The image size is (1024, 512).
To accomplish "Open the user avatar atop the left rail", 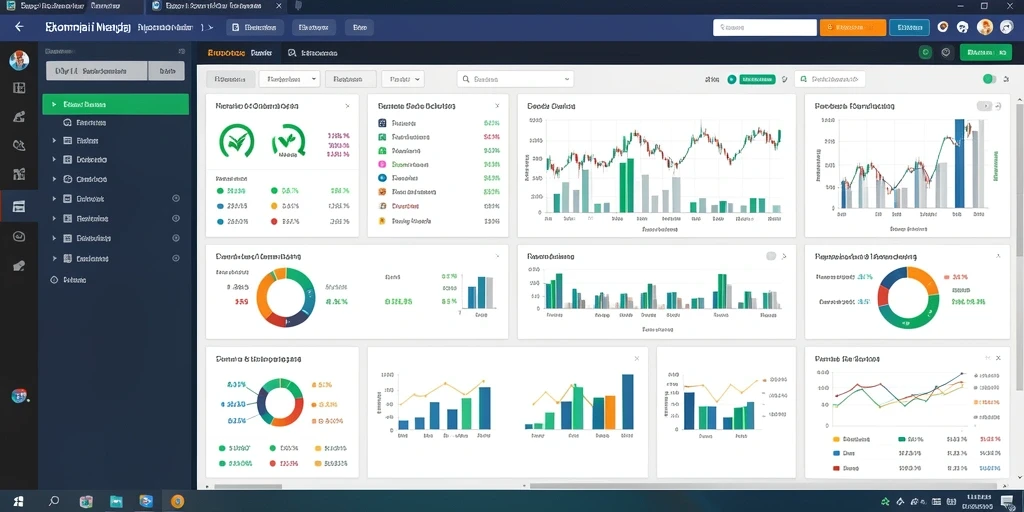I will [19, 61].
